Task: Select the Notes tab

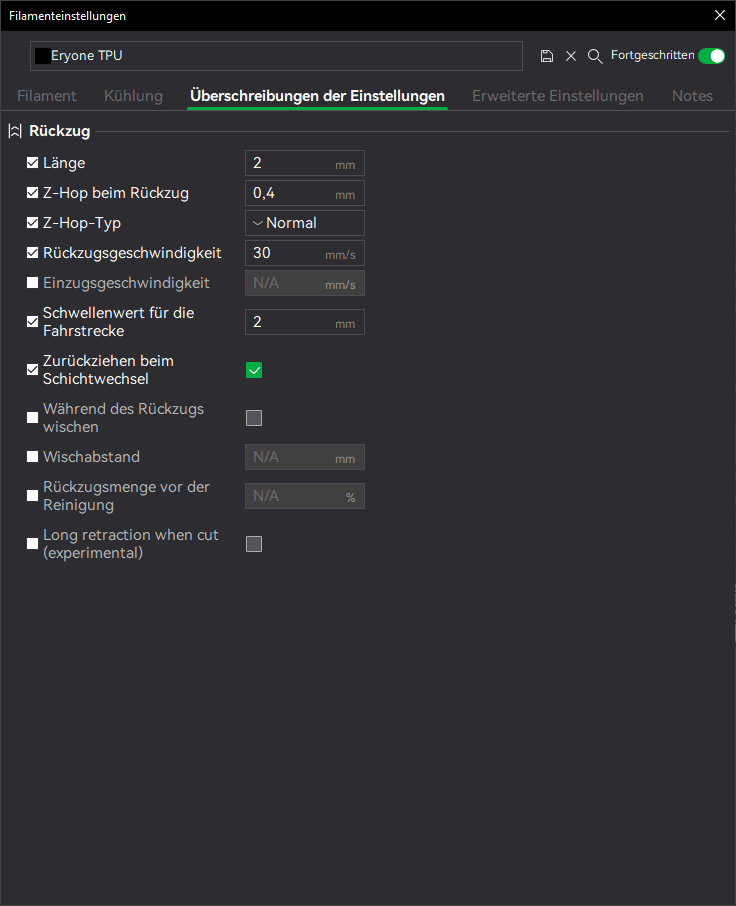Action: point(692,96)
